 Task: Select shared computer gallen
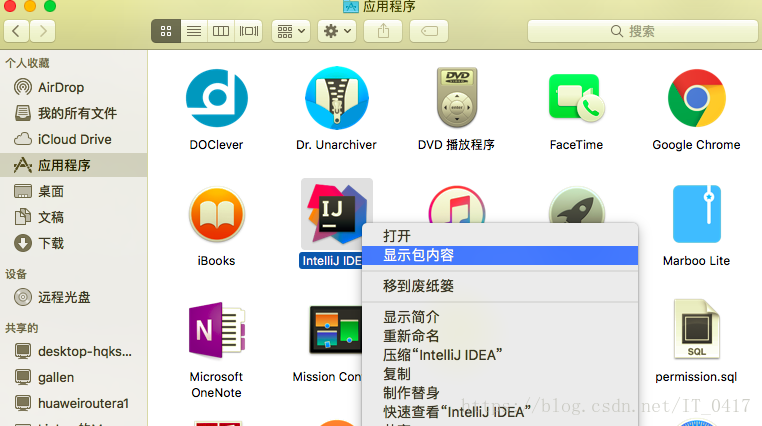coord(73,377)
